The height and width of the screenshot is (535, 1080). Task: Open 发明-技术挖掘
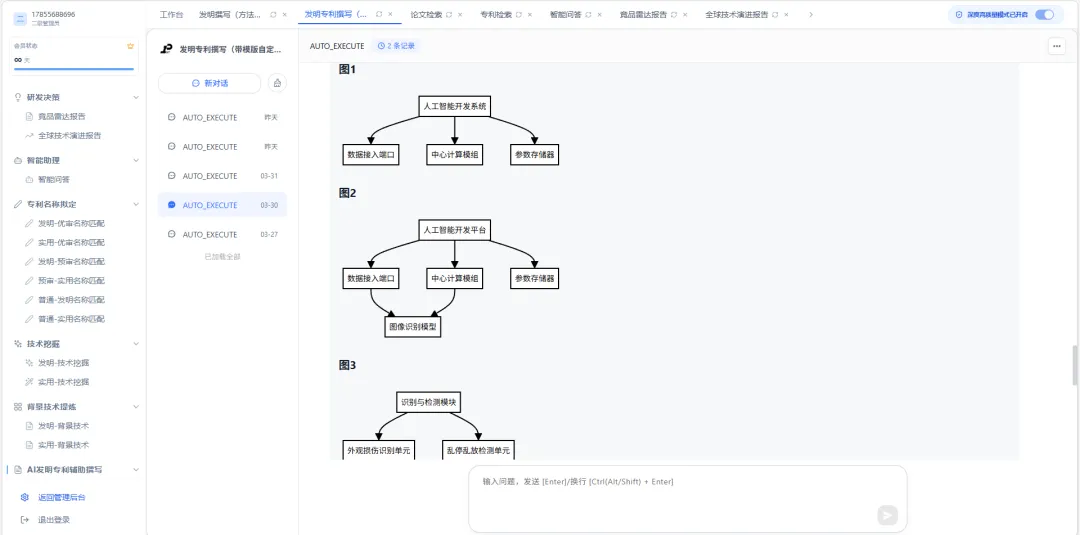tap(63, 363)
